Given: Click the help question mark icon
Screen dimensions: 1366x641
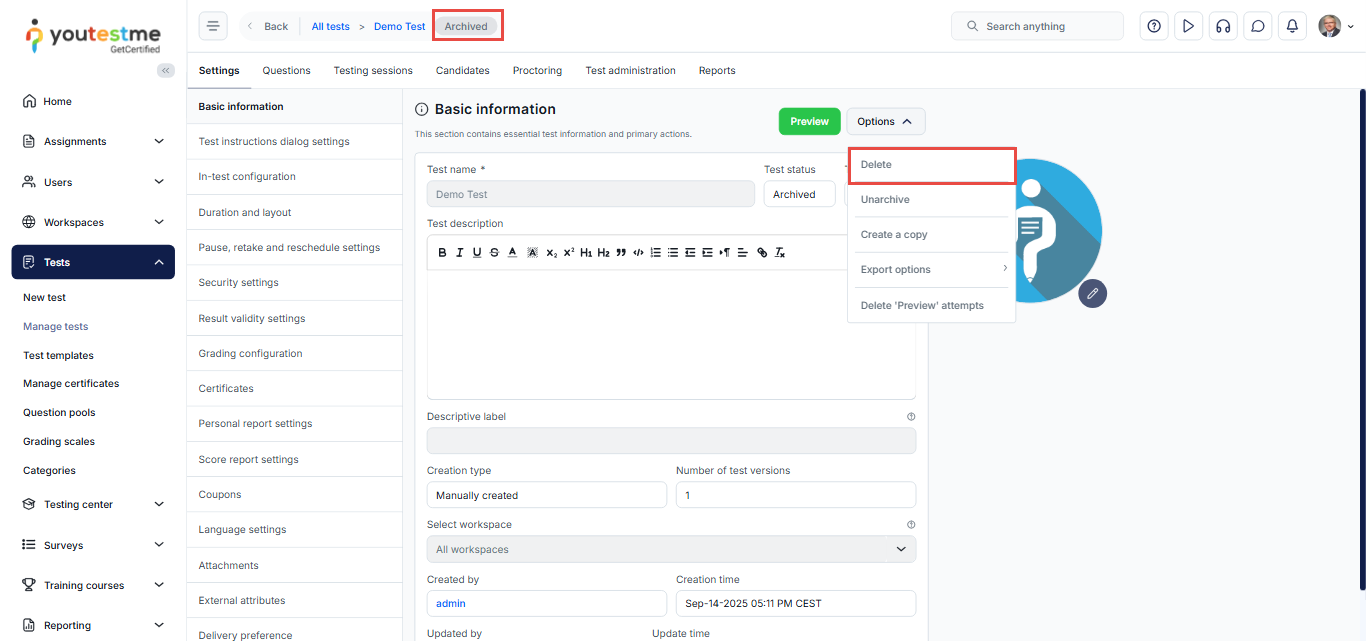Looking at the screenshot, I should [x=1154, y=27].
